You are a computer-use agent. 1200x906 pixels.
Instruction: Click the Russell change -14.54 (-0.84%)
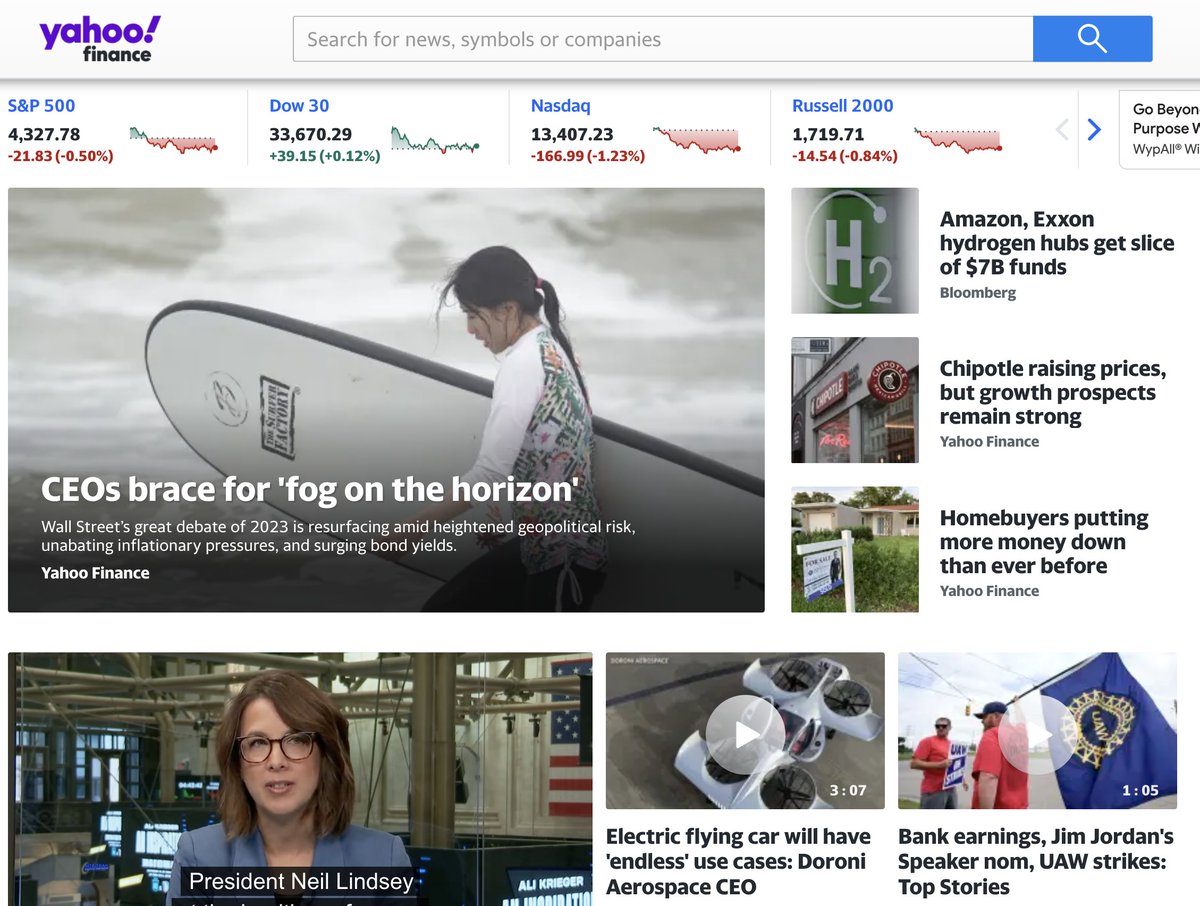(845, 156)
